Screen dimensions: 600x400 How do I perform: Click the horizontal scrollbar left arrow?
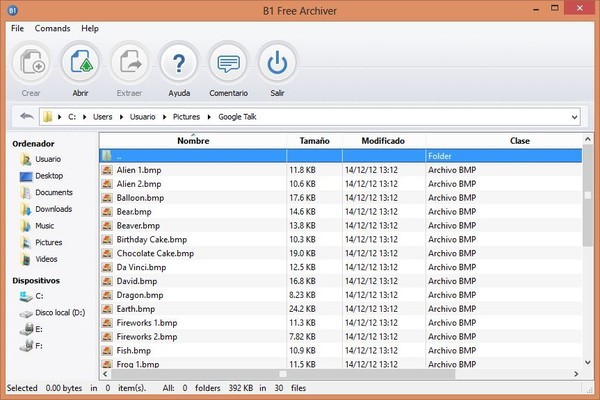pos(106,374)
